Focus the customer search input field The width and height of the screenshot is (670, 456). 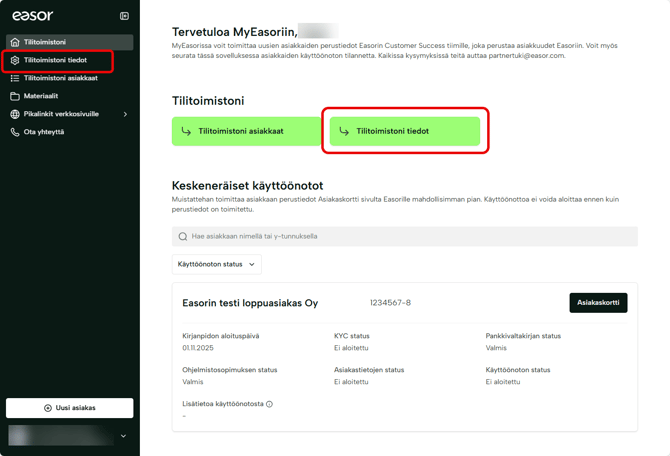410,237
